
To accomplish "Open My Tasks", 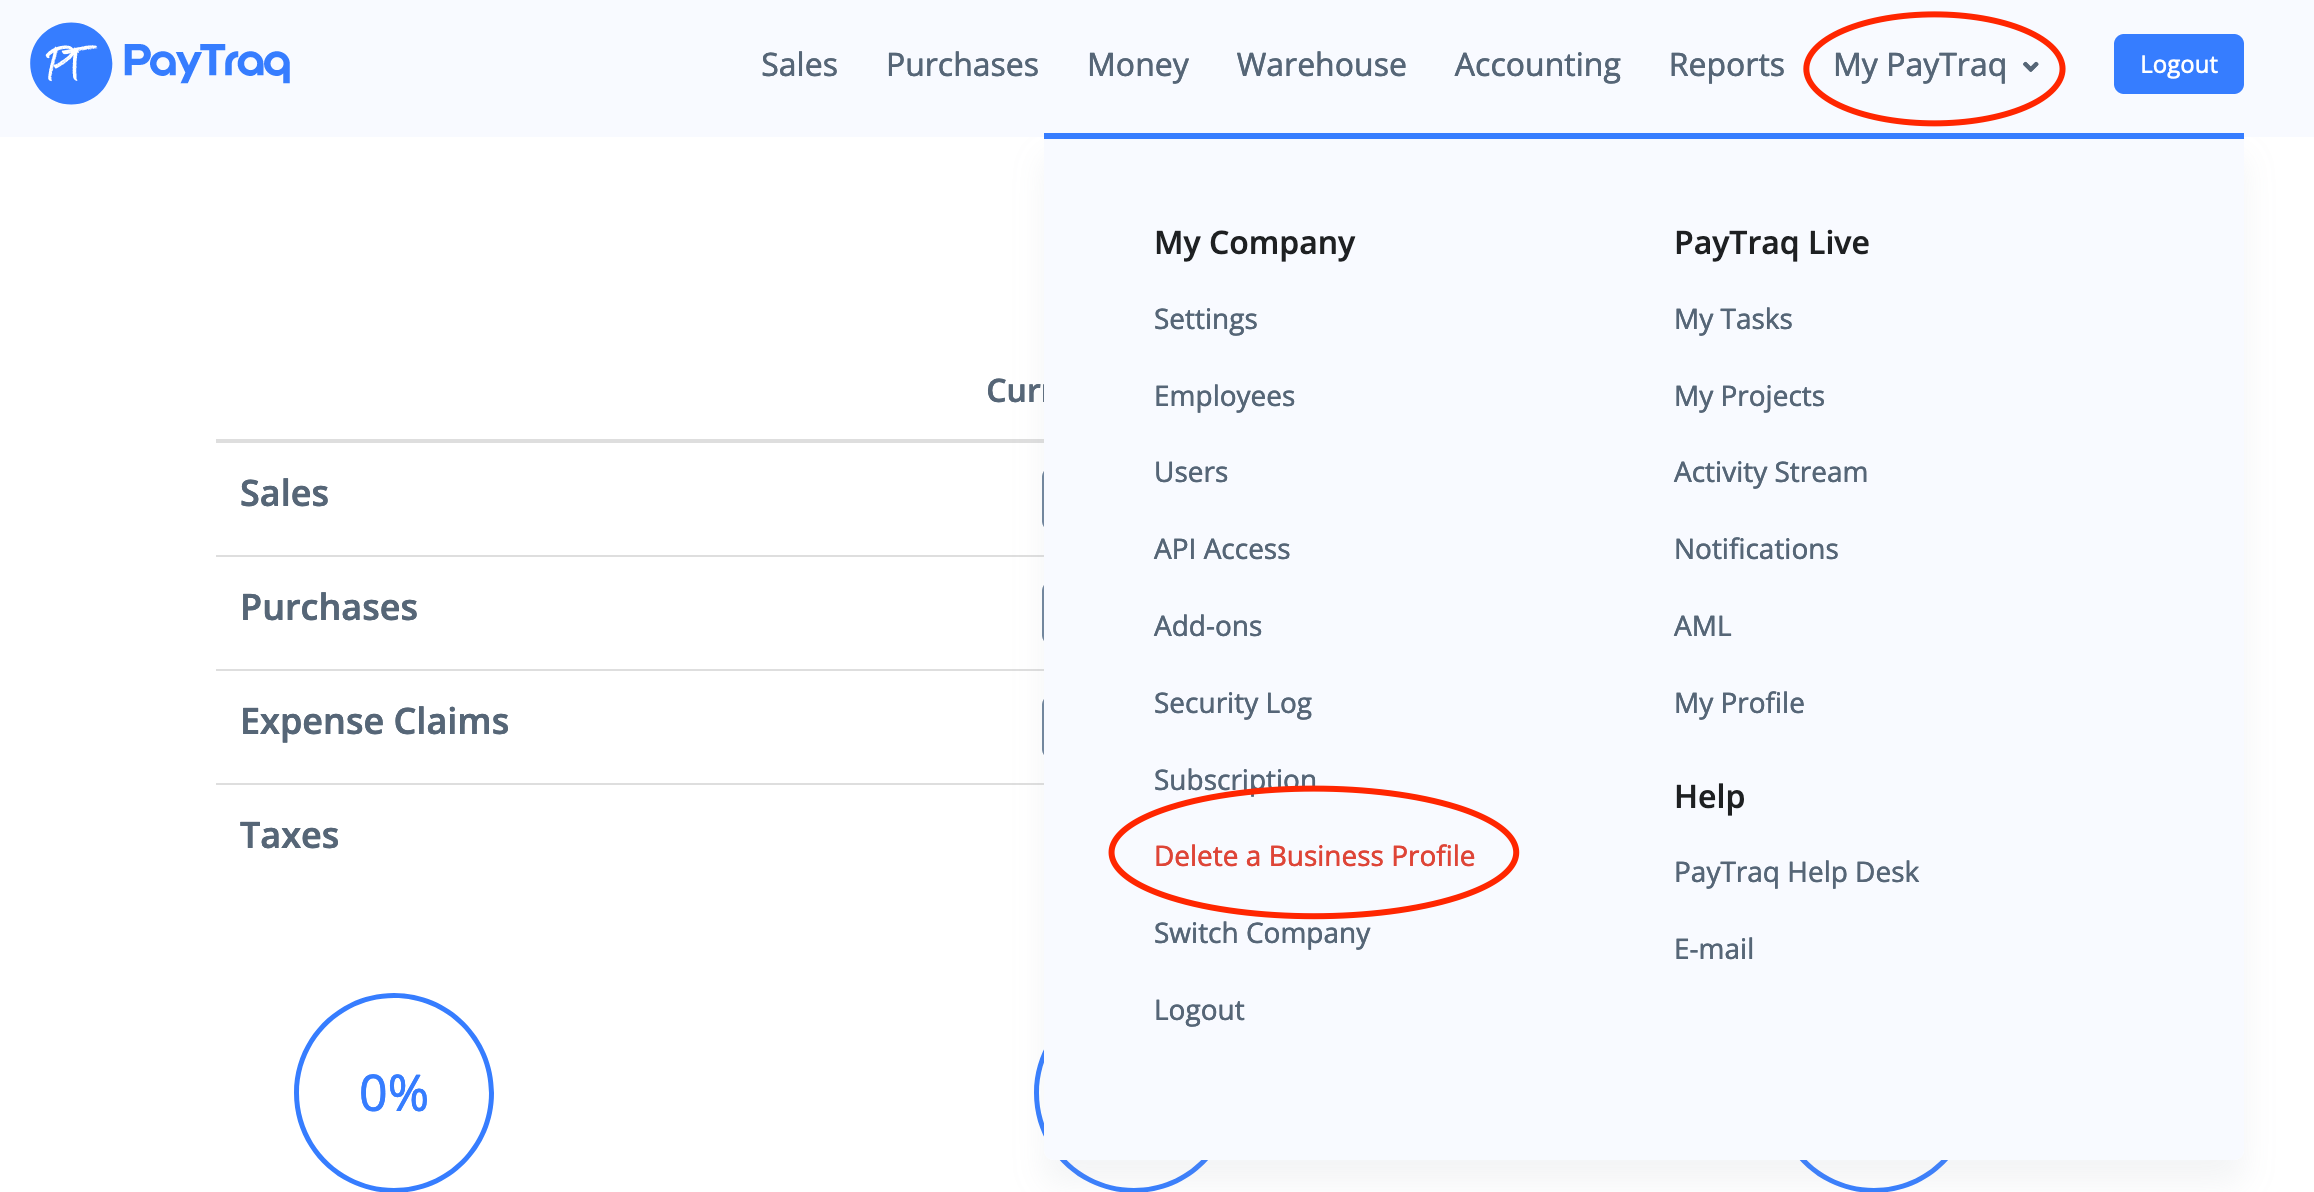I will click(1733, 319).
